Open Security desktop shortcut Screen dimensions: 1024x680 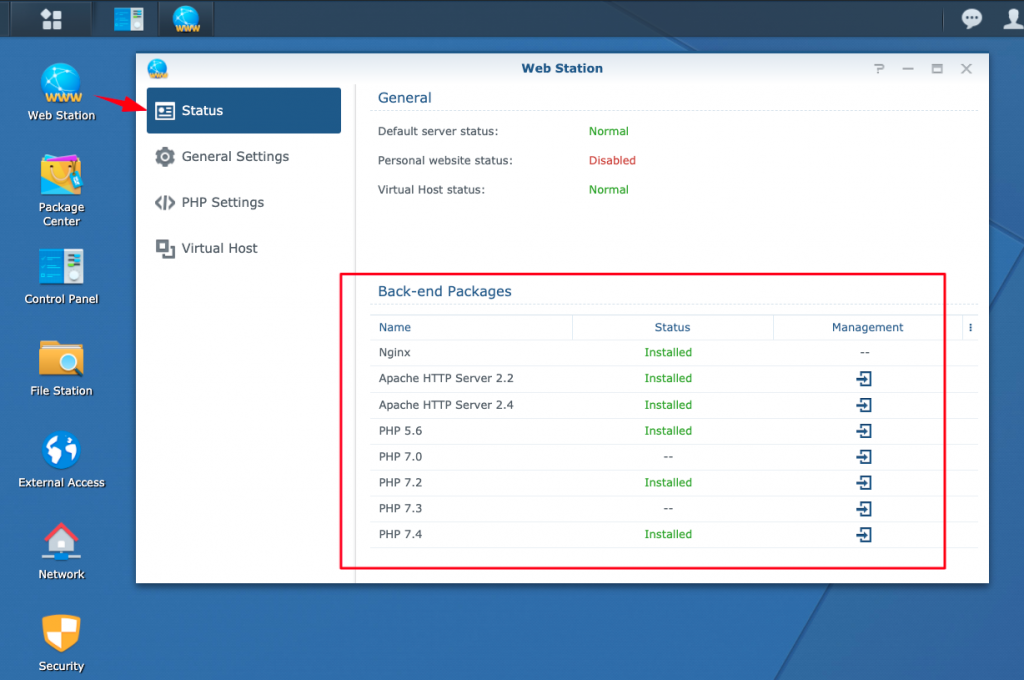tap(61, 643)
